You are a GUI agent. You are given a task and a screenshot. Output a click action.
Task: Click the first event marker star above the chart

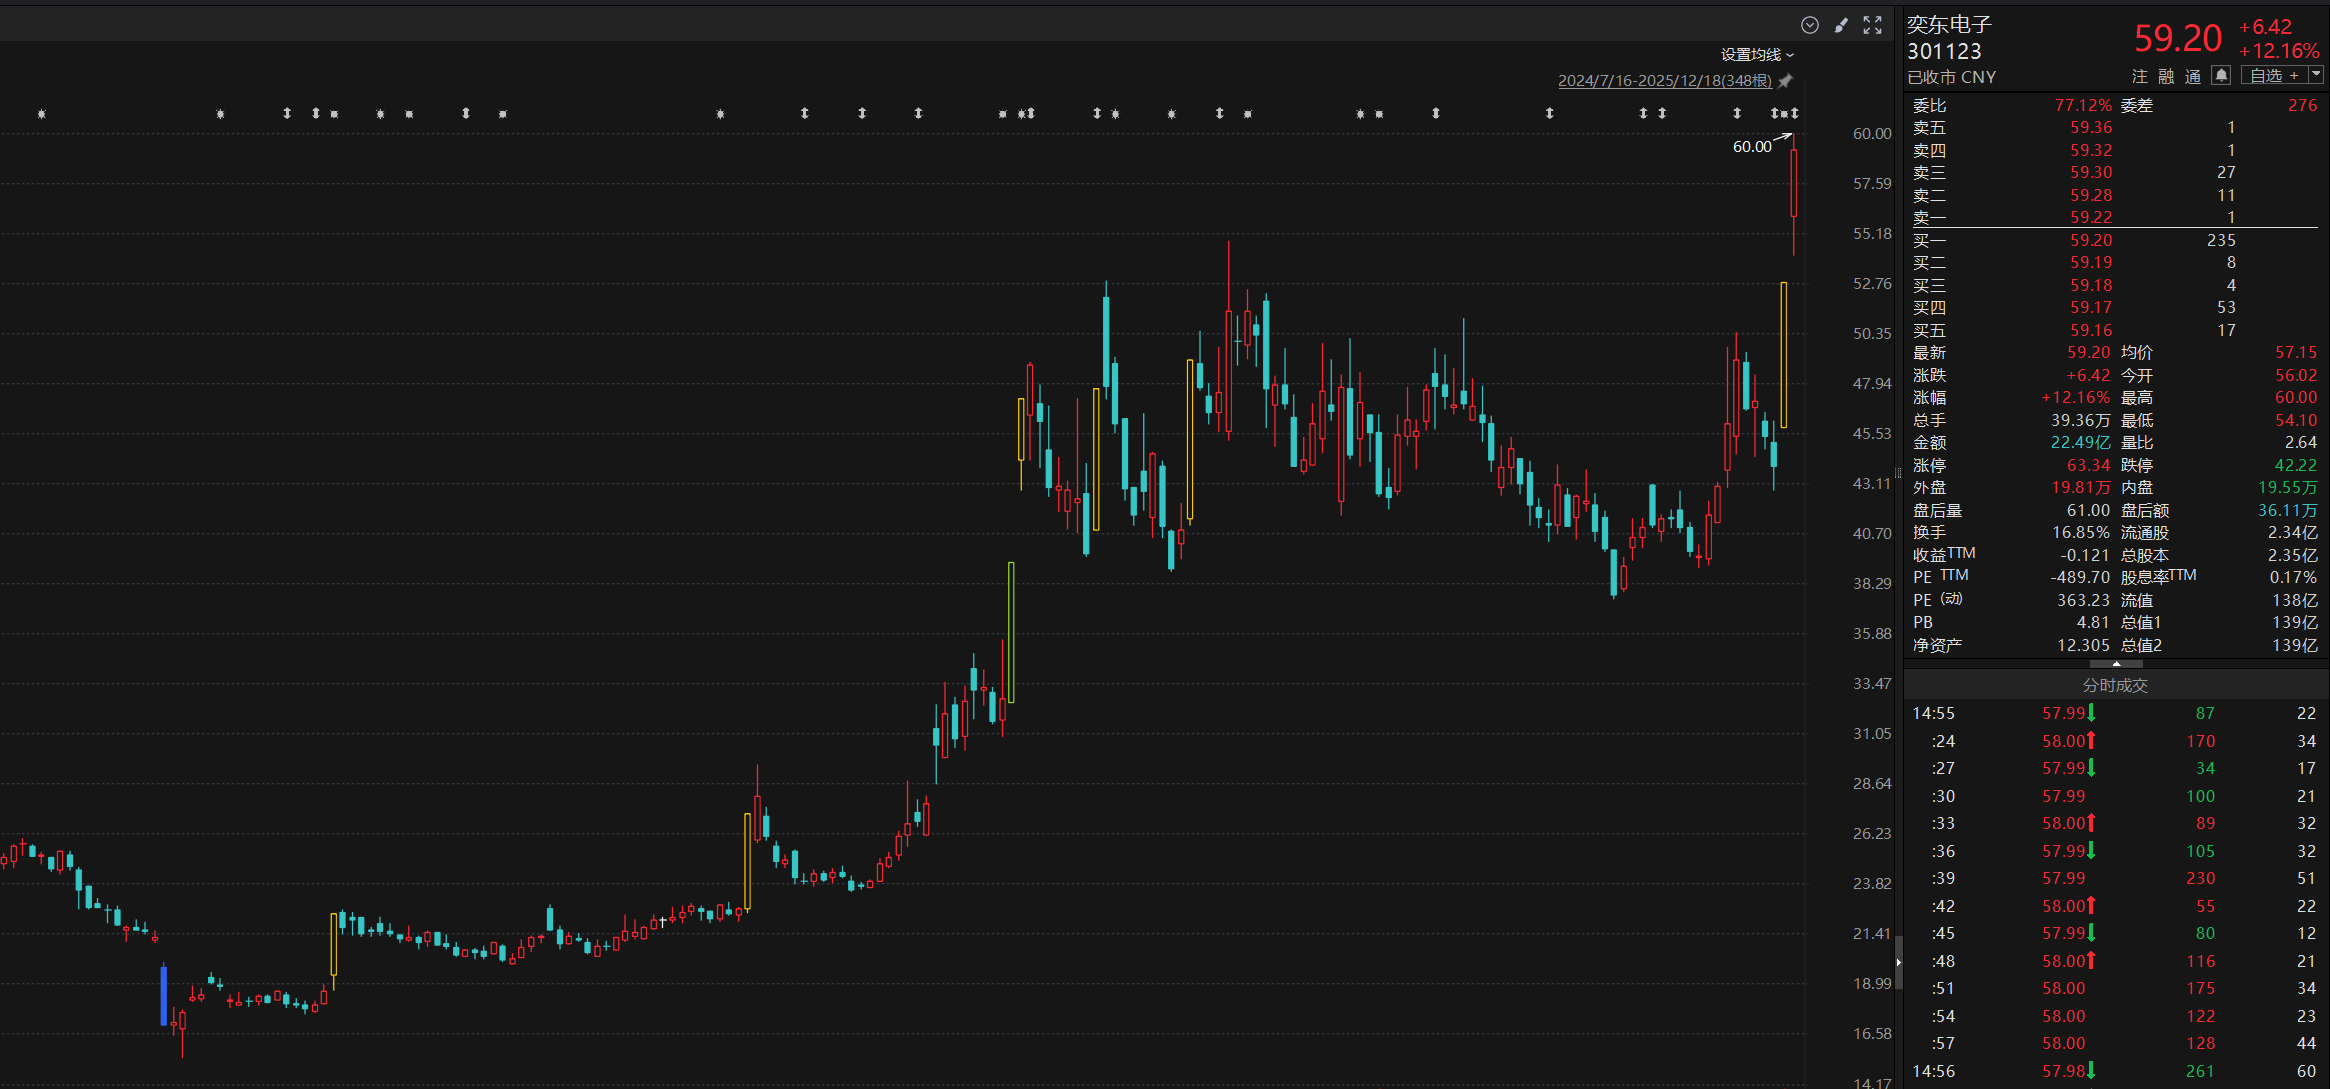[x=41, y=114]
